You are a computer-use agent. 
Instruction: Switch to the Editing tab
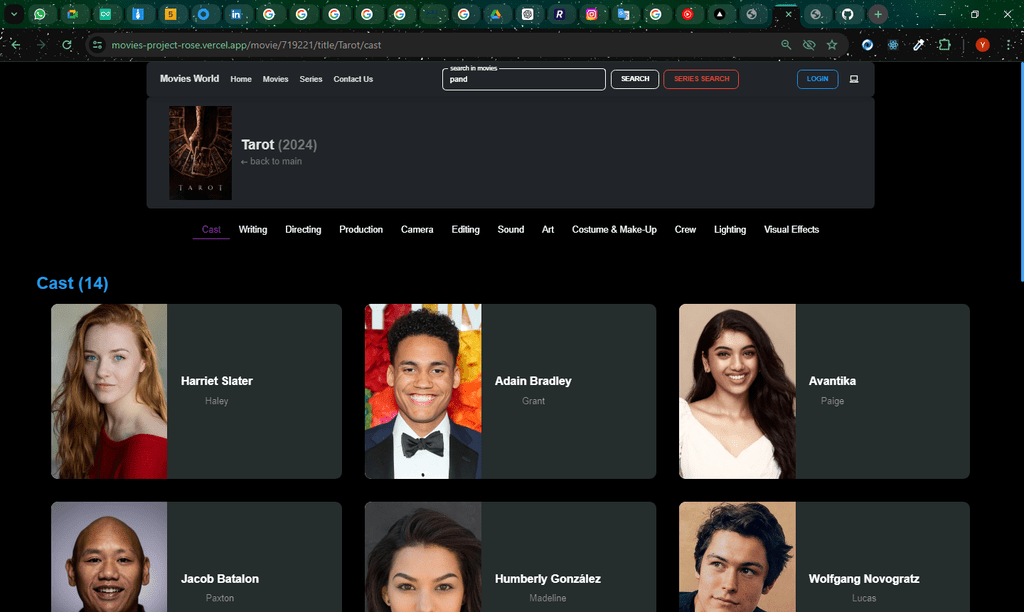click(x=466, y=229)
